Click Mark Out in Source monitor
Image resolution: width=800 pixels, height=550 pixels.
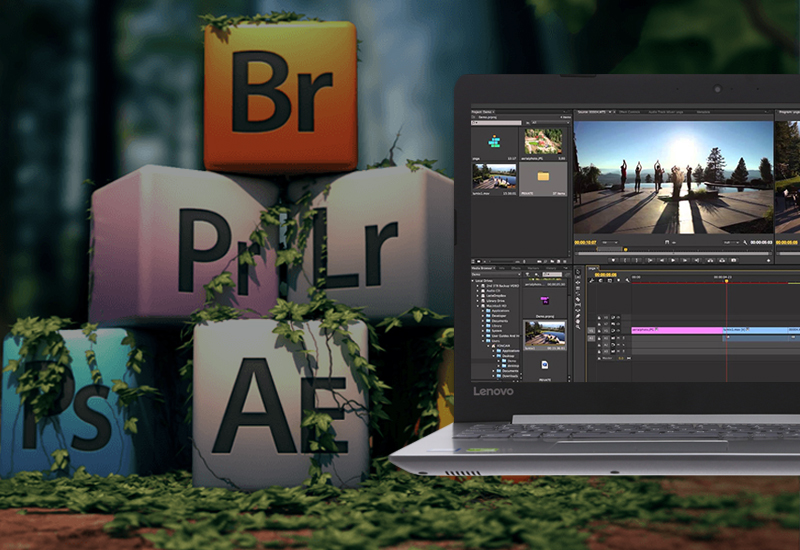(637, 260)
